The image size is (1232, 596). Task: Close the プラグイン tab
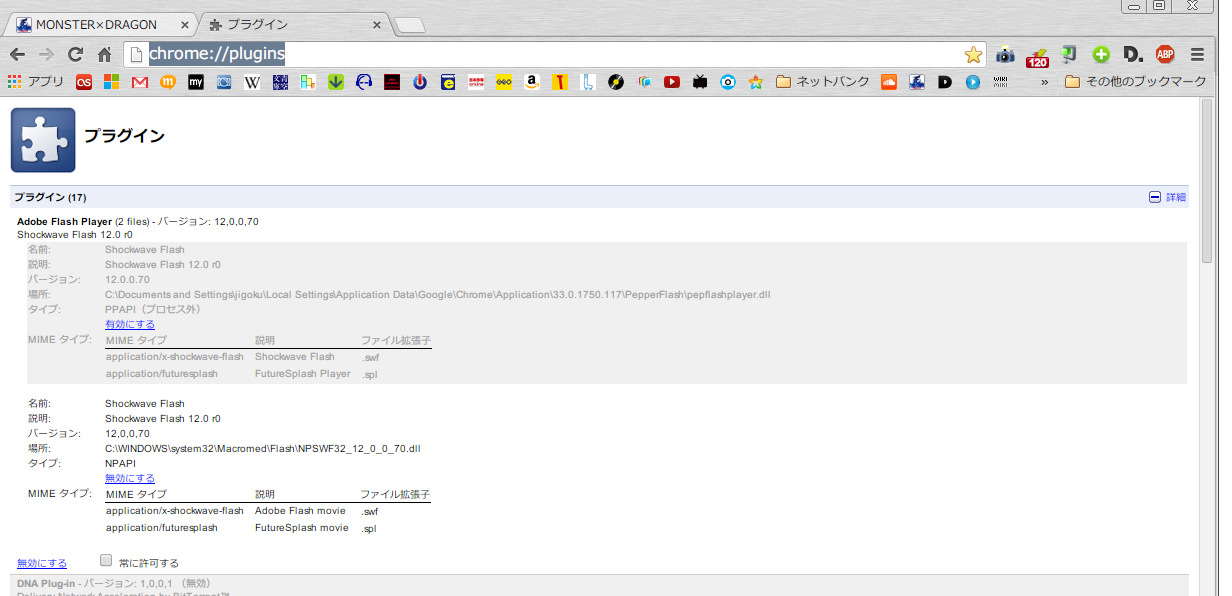coord(377,25)
